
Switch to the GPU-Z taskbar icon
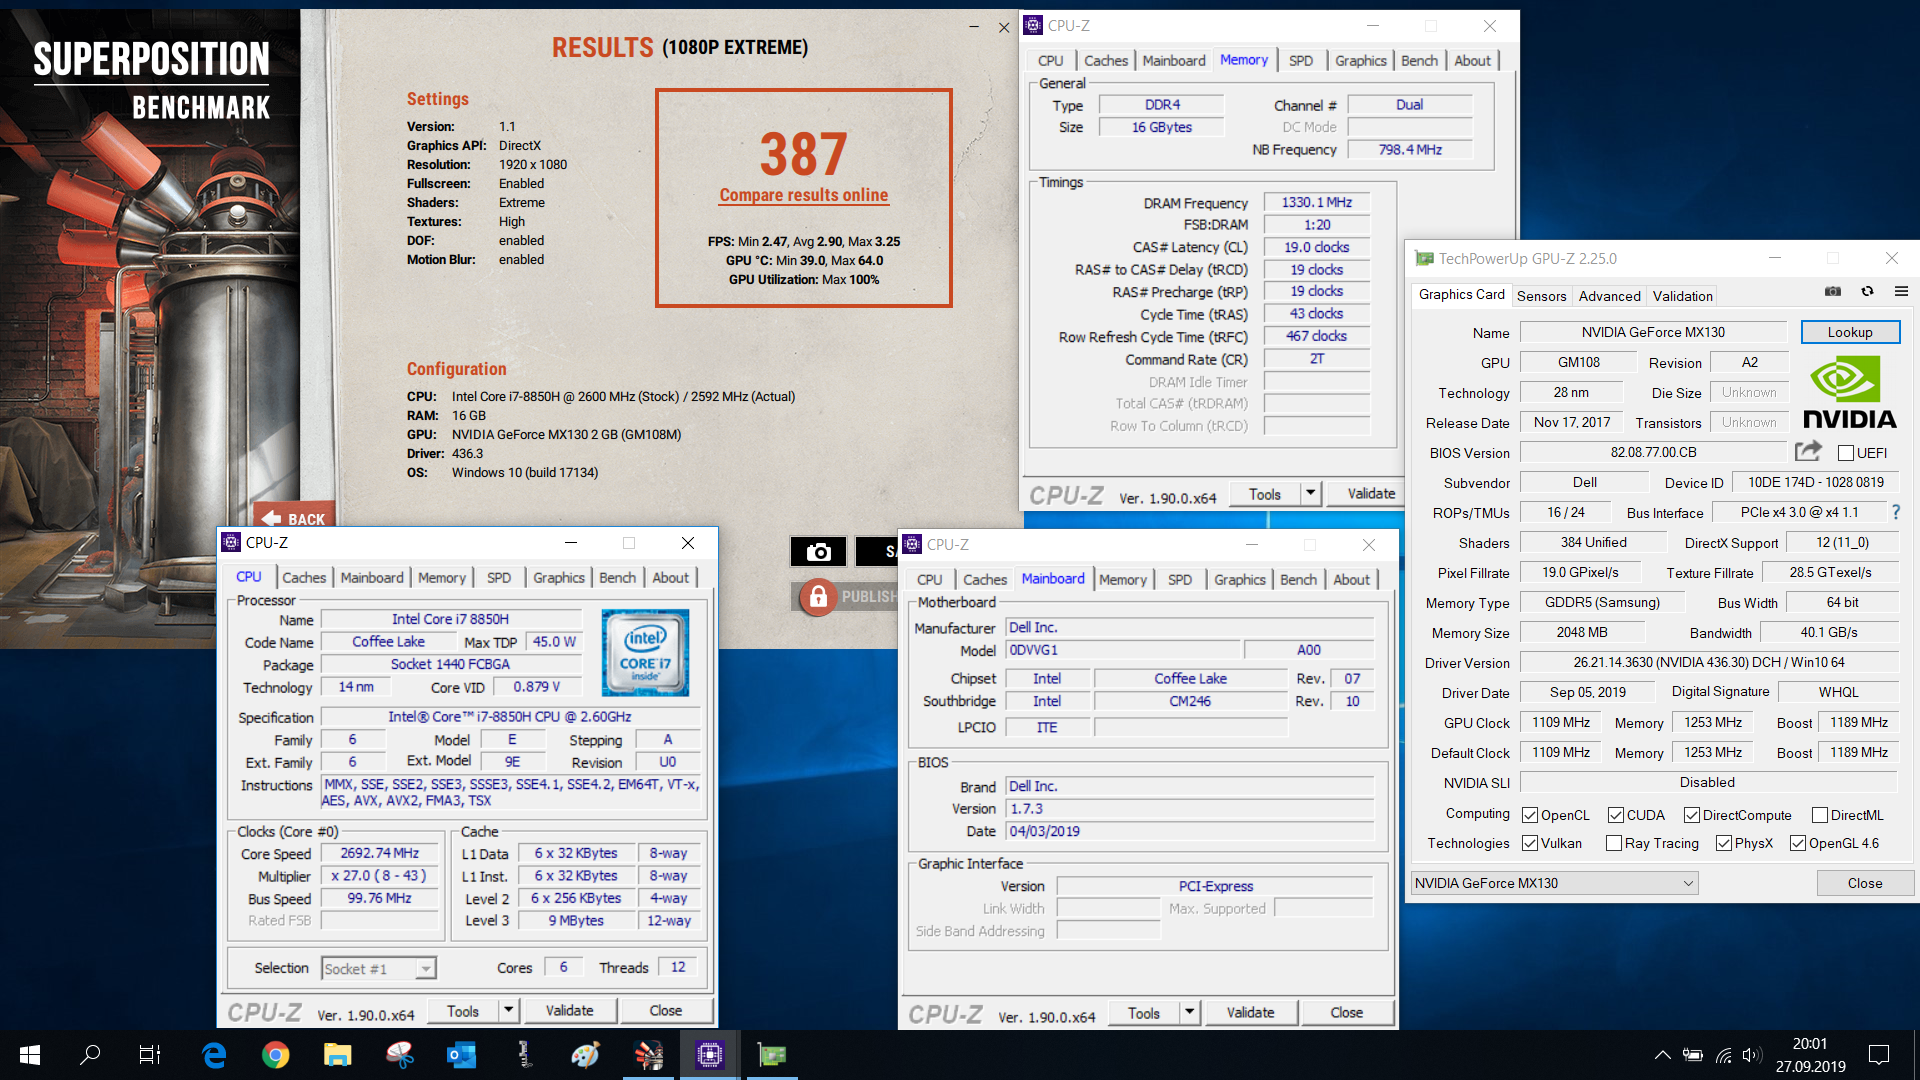772,1055
